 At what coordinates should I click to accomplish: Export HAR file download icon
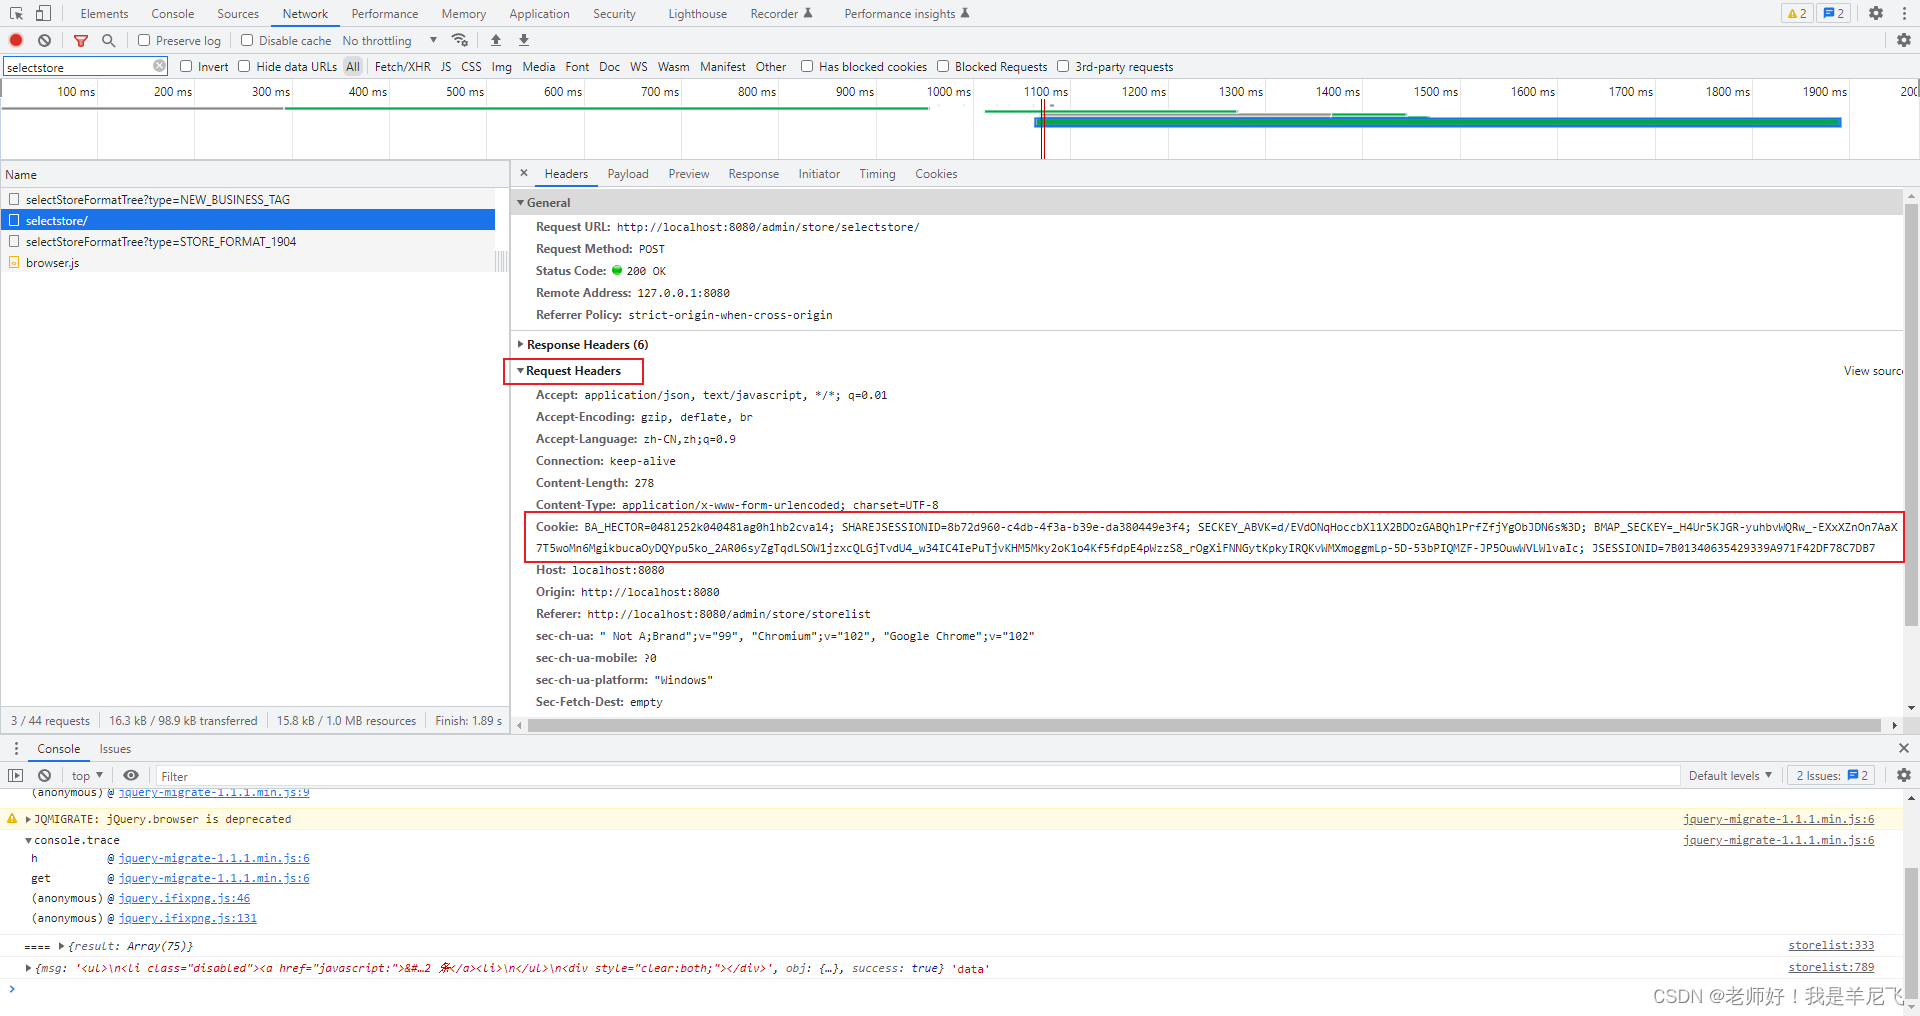(x=524, y=41)
